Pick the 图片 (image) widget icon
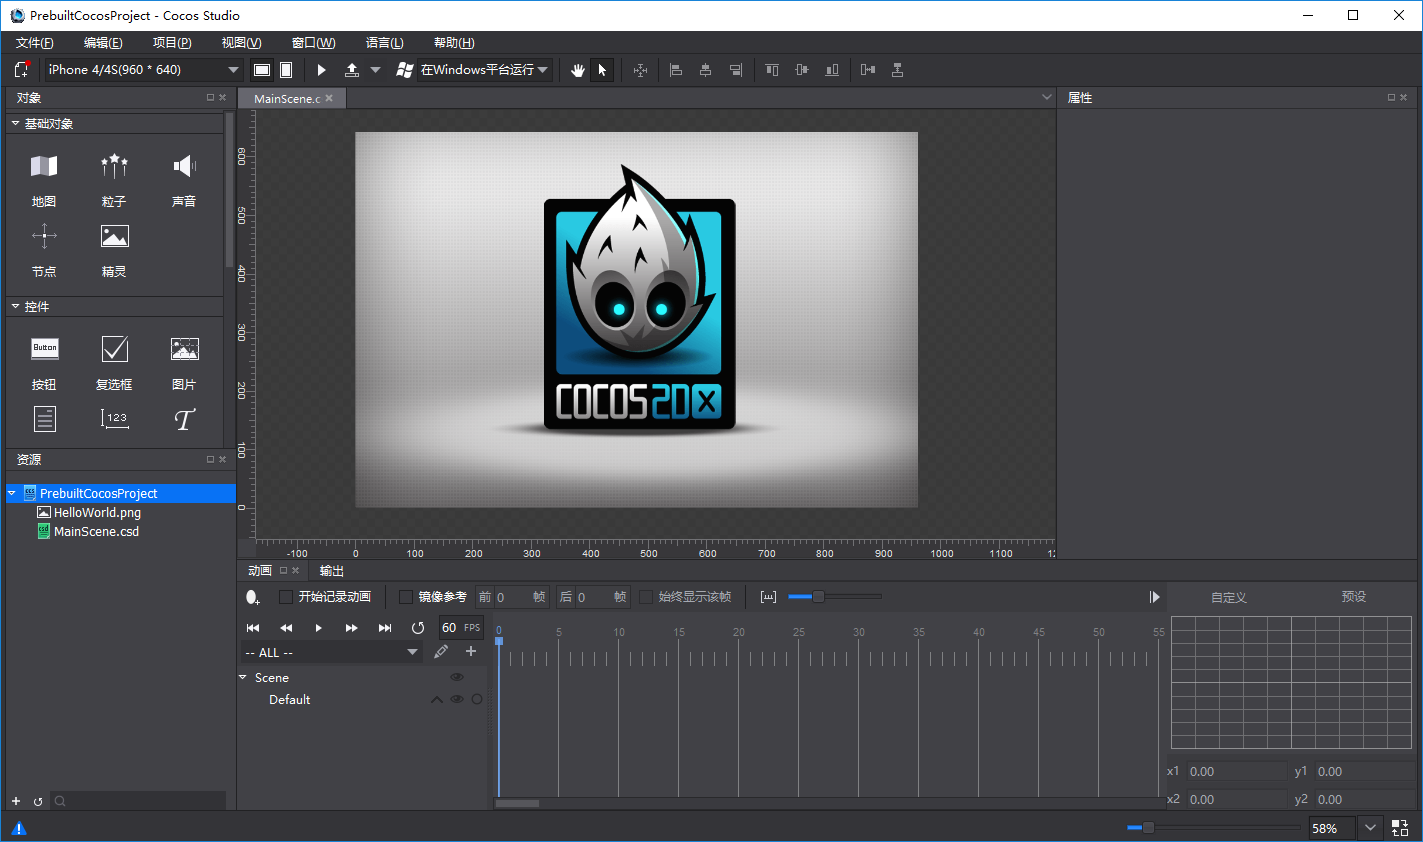This screenshot has height=842, width=1423. coord(184,348)
